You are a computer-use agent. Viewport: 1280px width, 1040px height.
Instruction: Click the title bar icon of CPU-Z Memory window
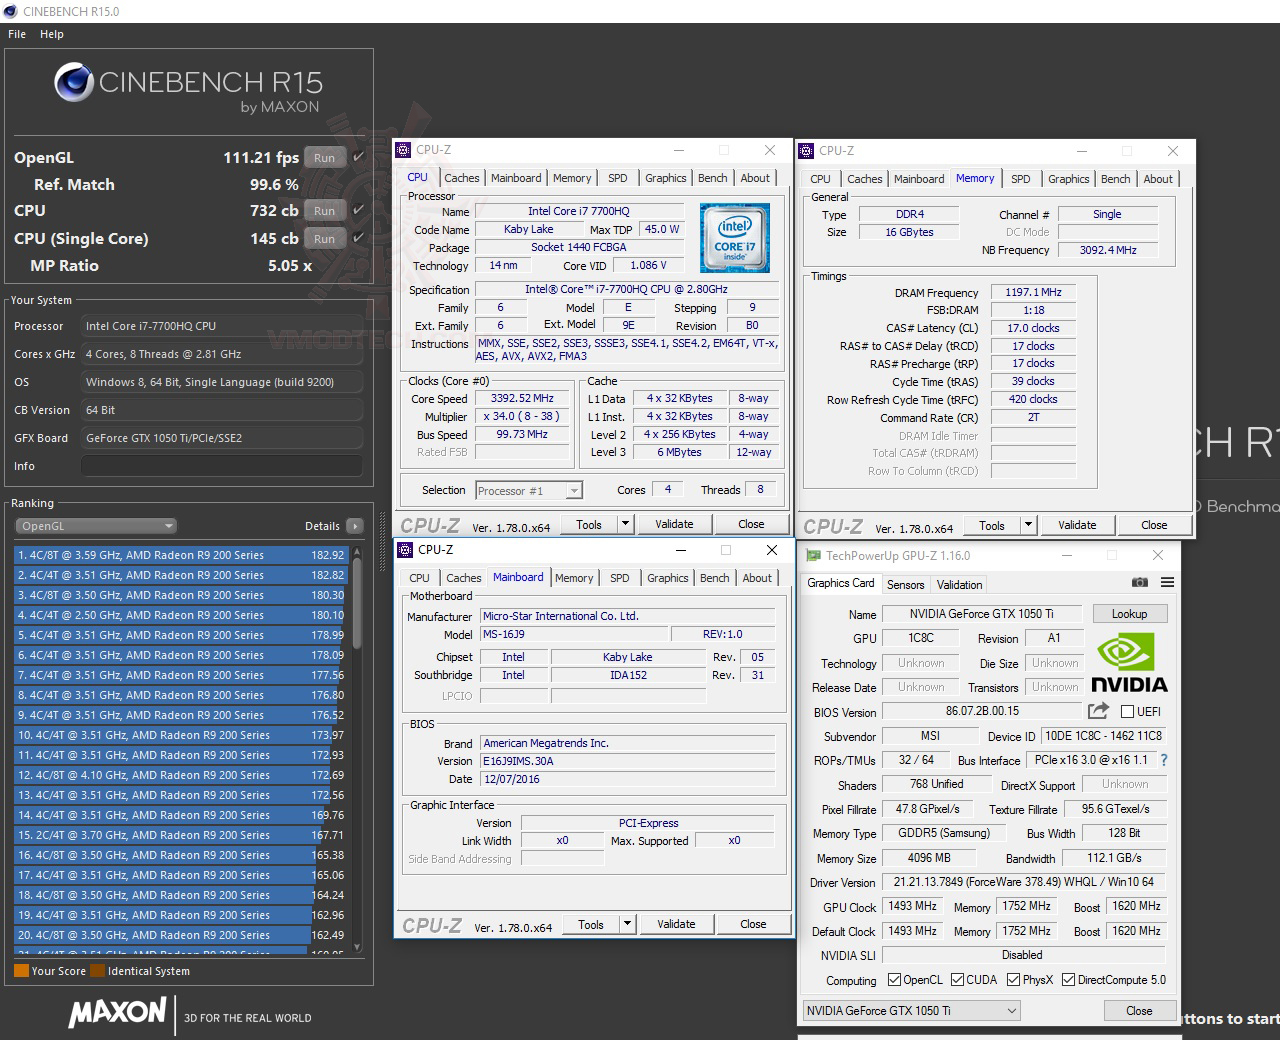(x=806, y=151)
